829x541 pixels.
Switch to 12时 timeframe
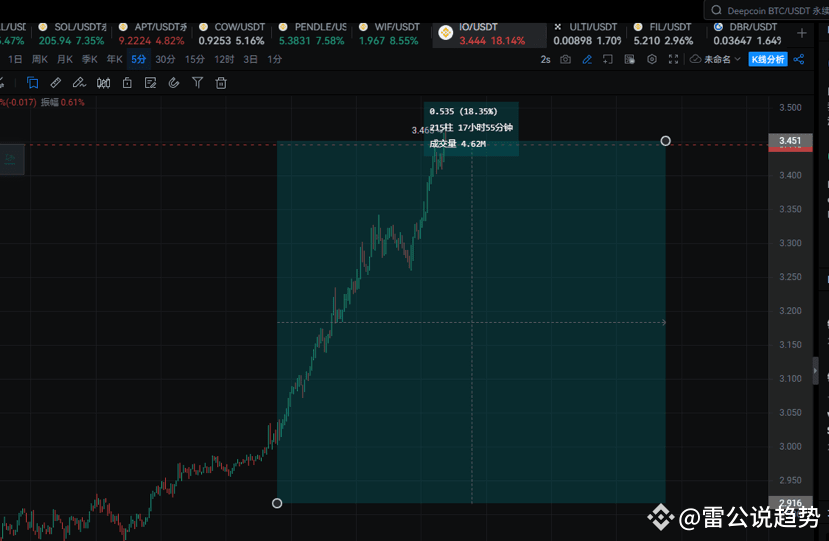(x=224, y=59)
